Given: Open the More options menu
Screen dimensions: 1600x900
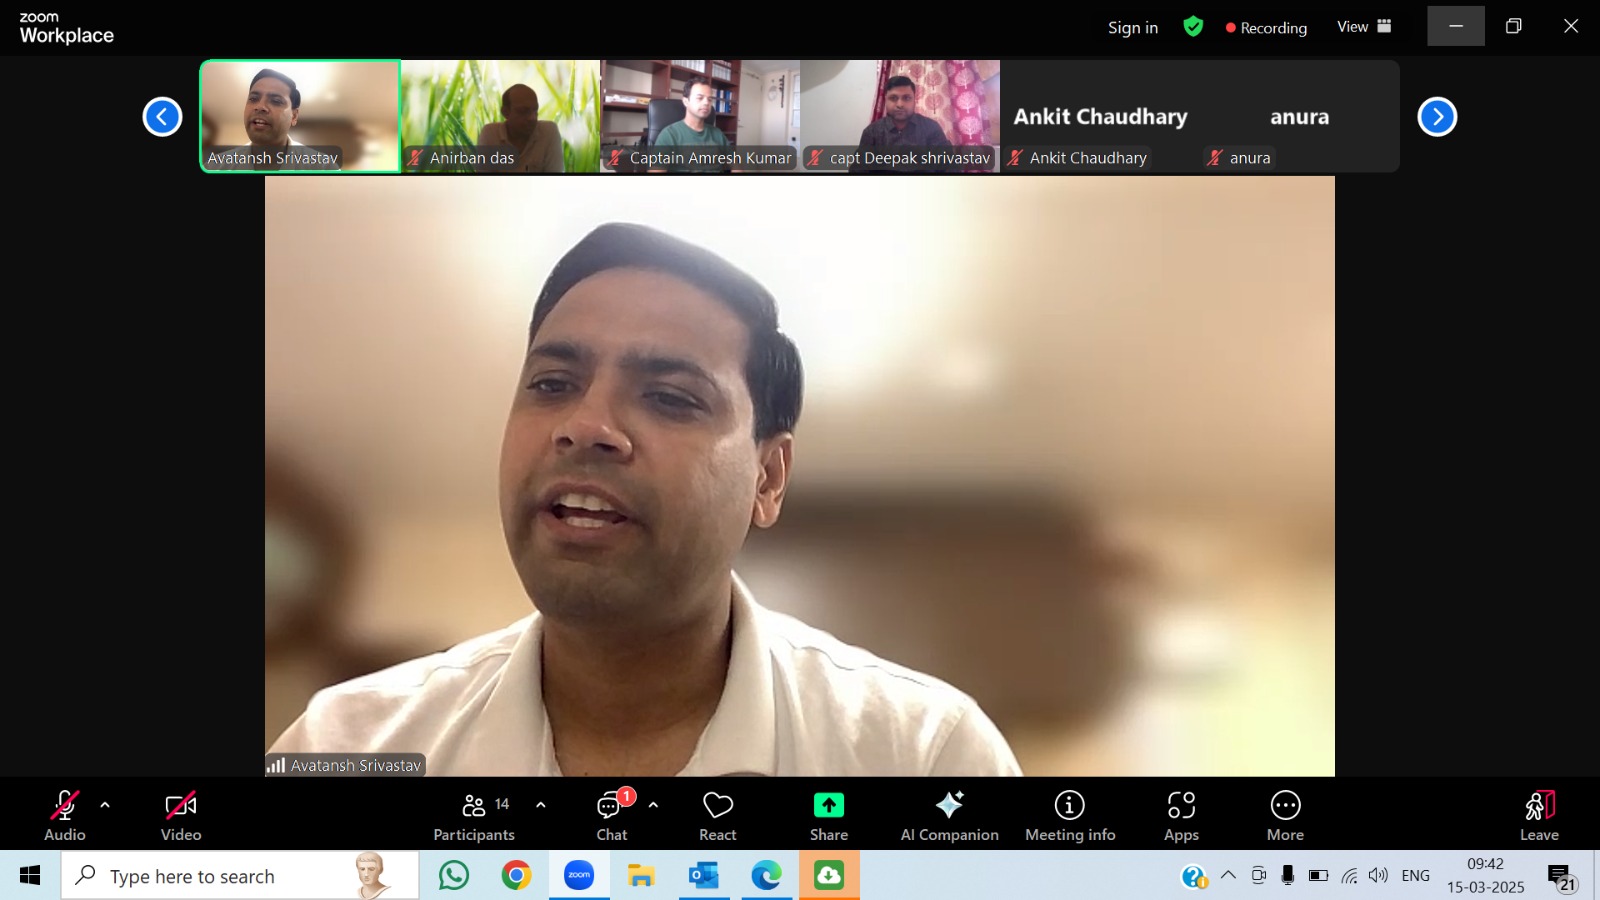Looking at the screenshot, I should point(1285,815).
